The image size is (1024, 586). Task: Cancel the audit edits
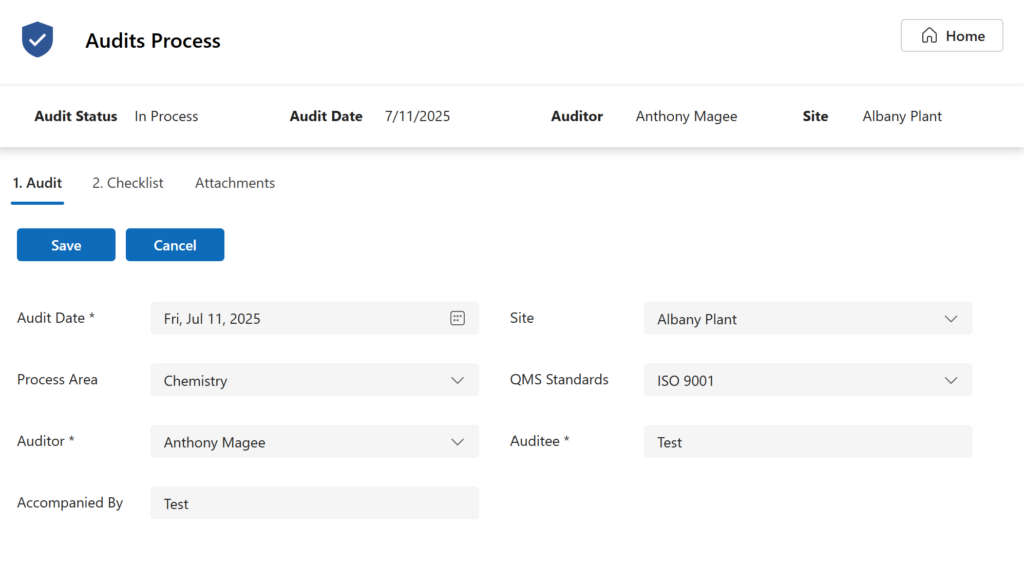[175, 245]
